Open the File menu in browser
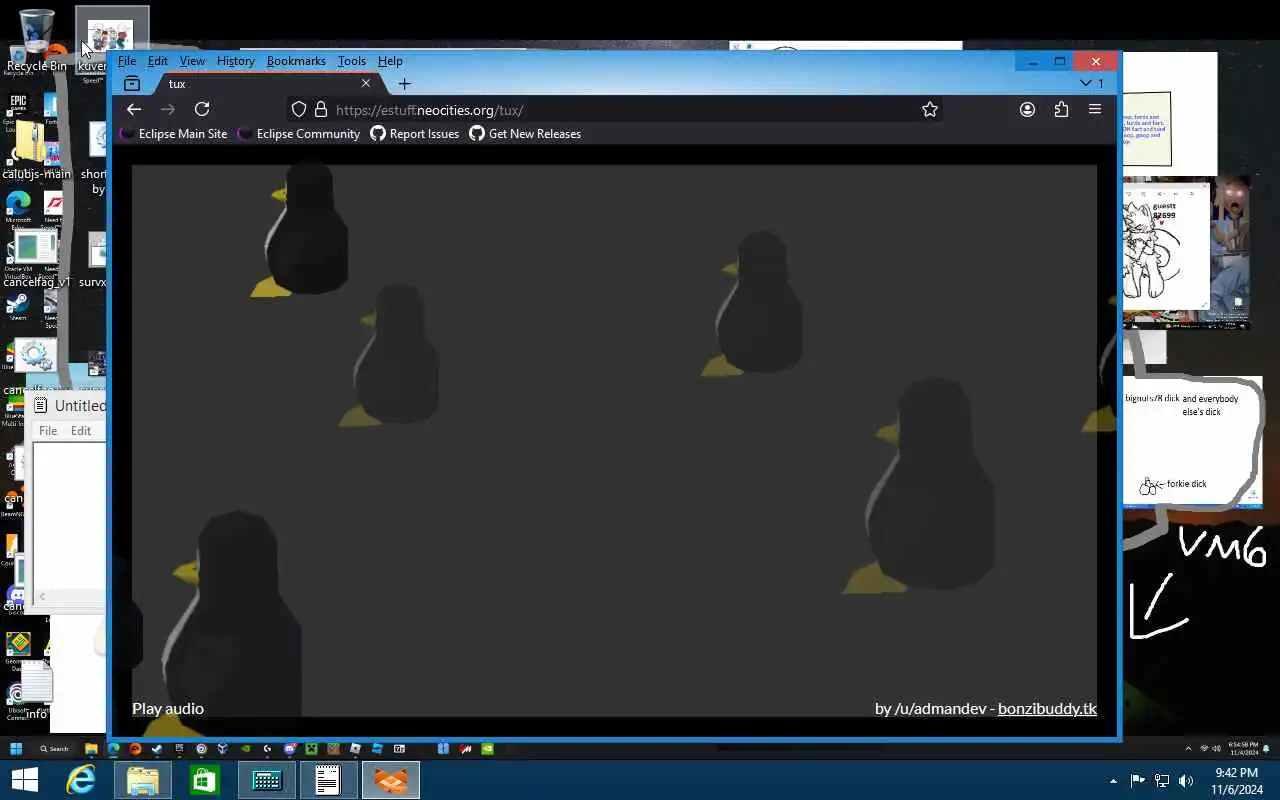The height and width of the screenshot is (800, 1280). click(x=127, y=61)
